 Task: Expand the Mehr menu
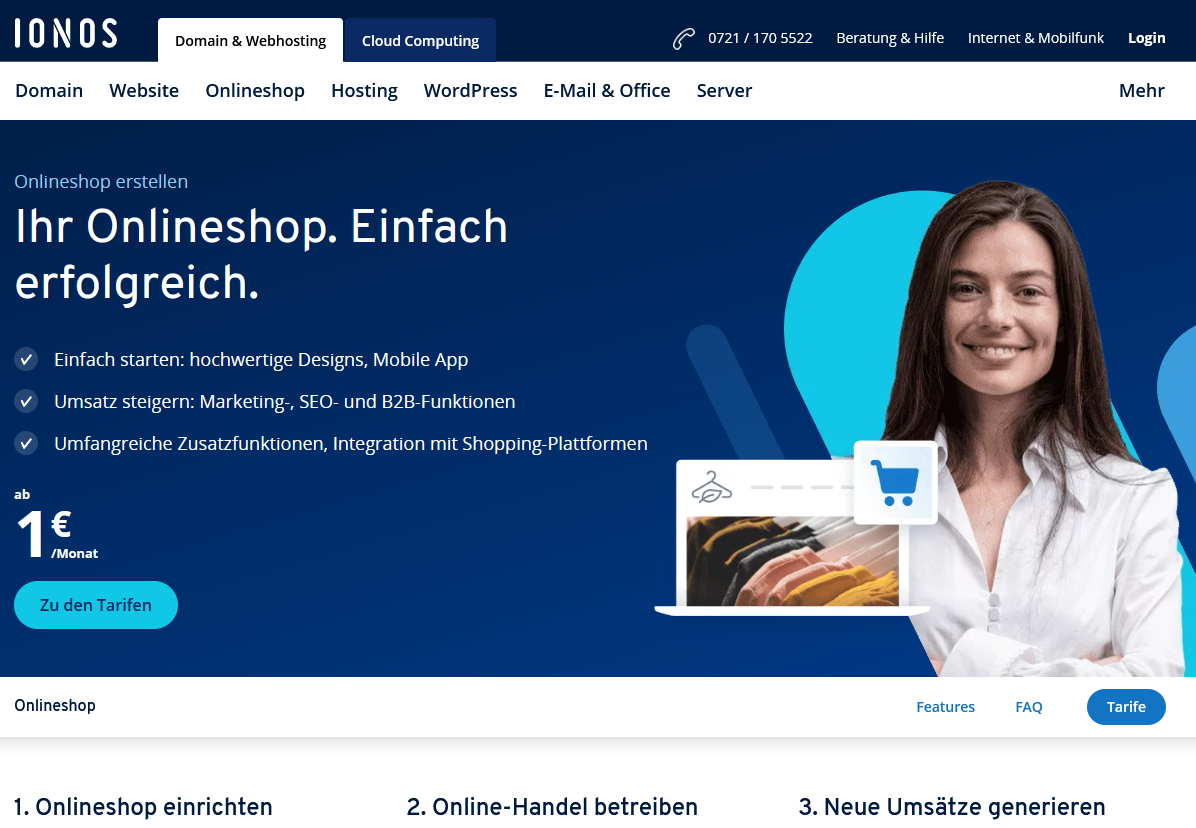click(x=1142, y=91)
